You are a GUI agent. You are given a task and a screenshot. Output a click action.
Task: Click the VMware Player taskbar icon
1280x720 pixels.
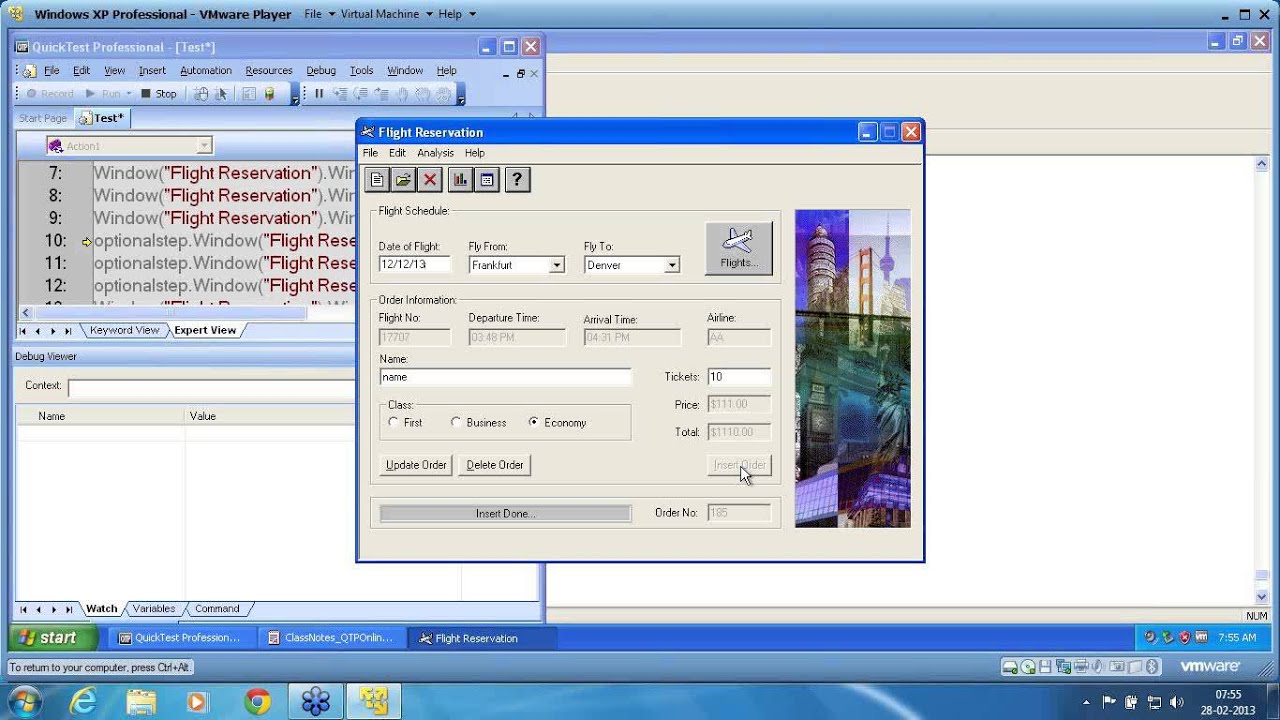point(374,702)
